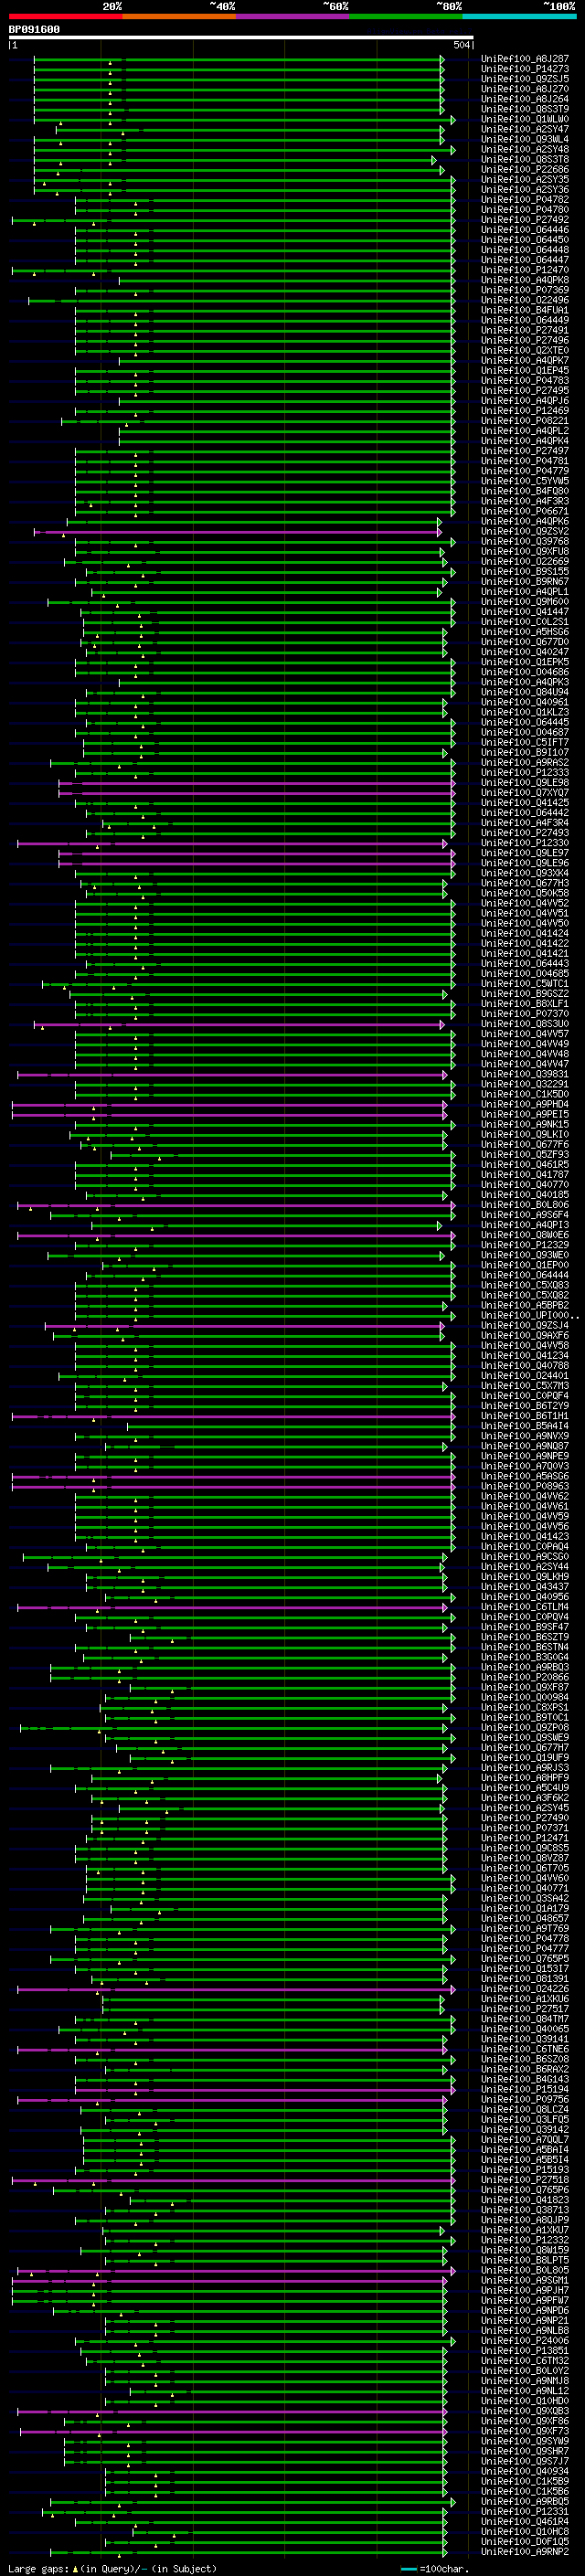Open hit UniRef100_A8J287
The image size is (585, 2576).
tap(525, 59)
